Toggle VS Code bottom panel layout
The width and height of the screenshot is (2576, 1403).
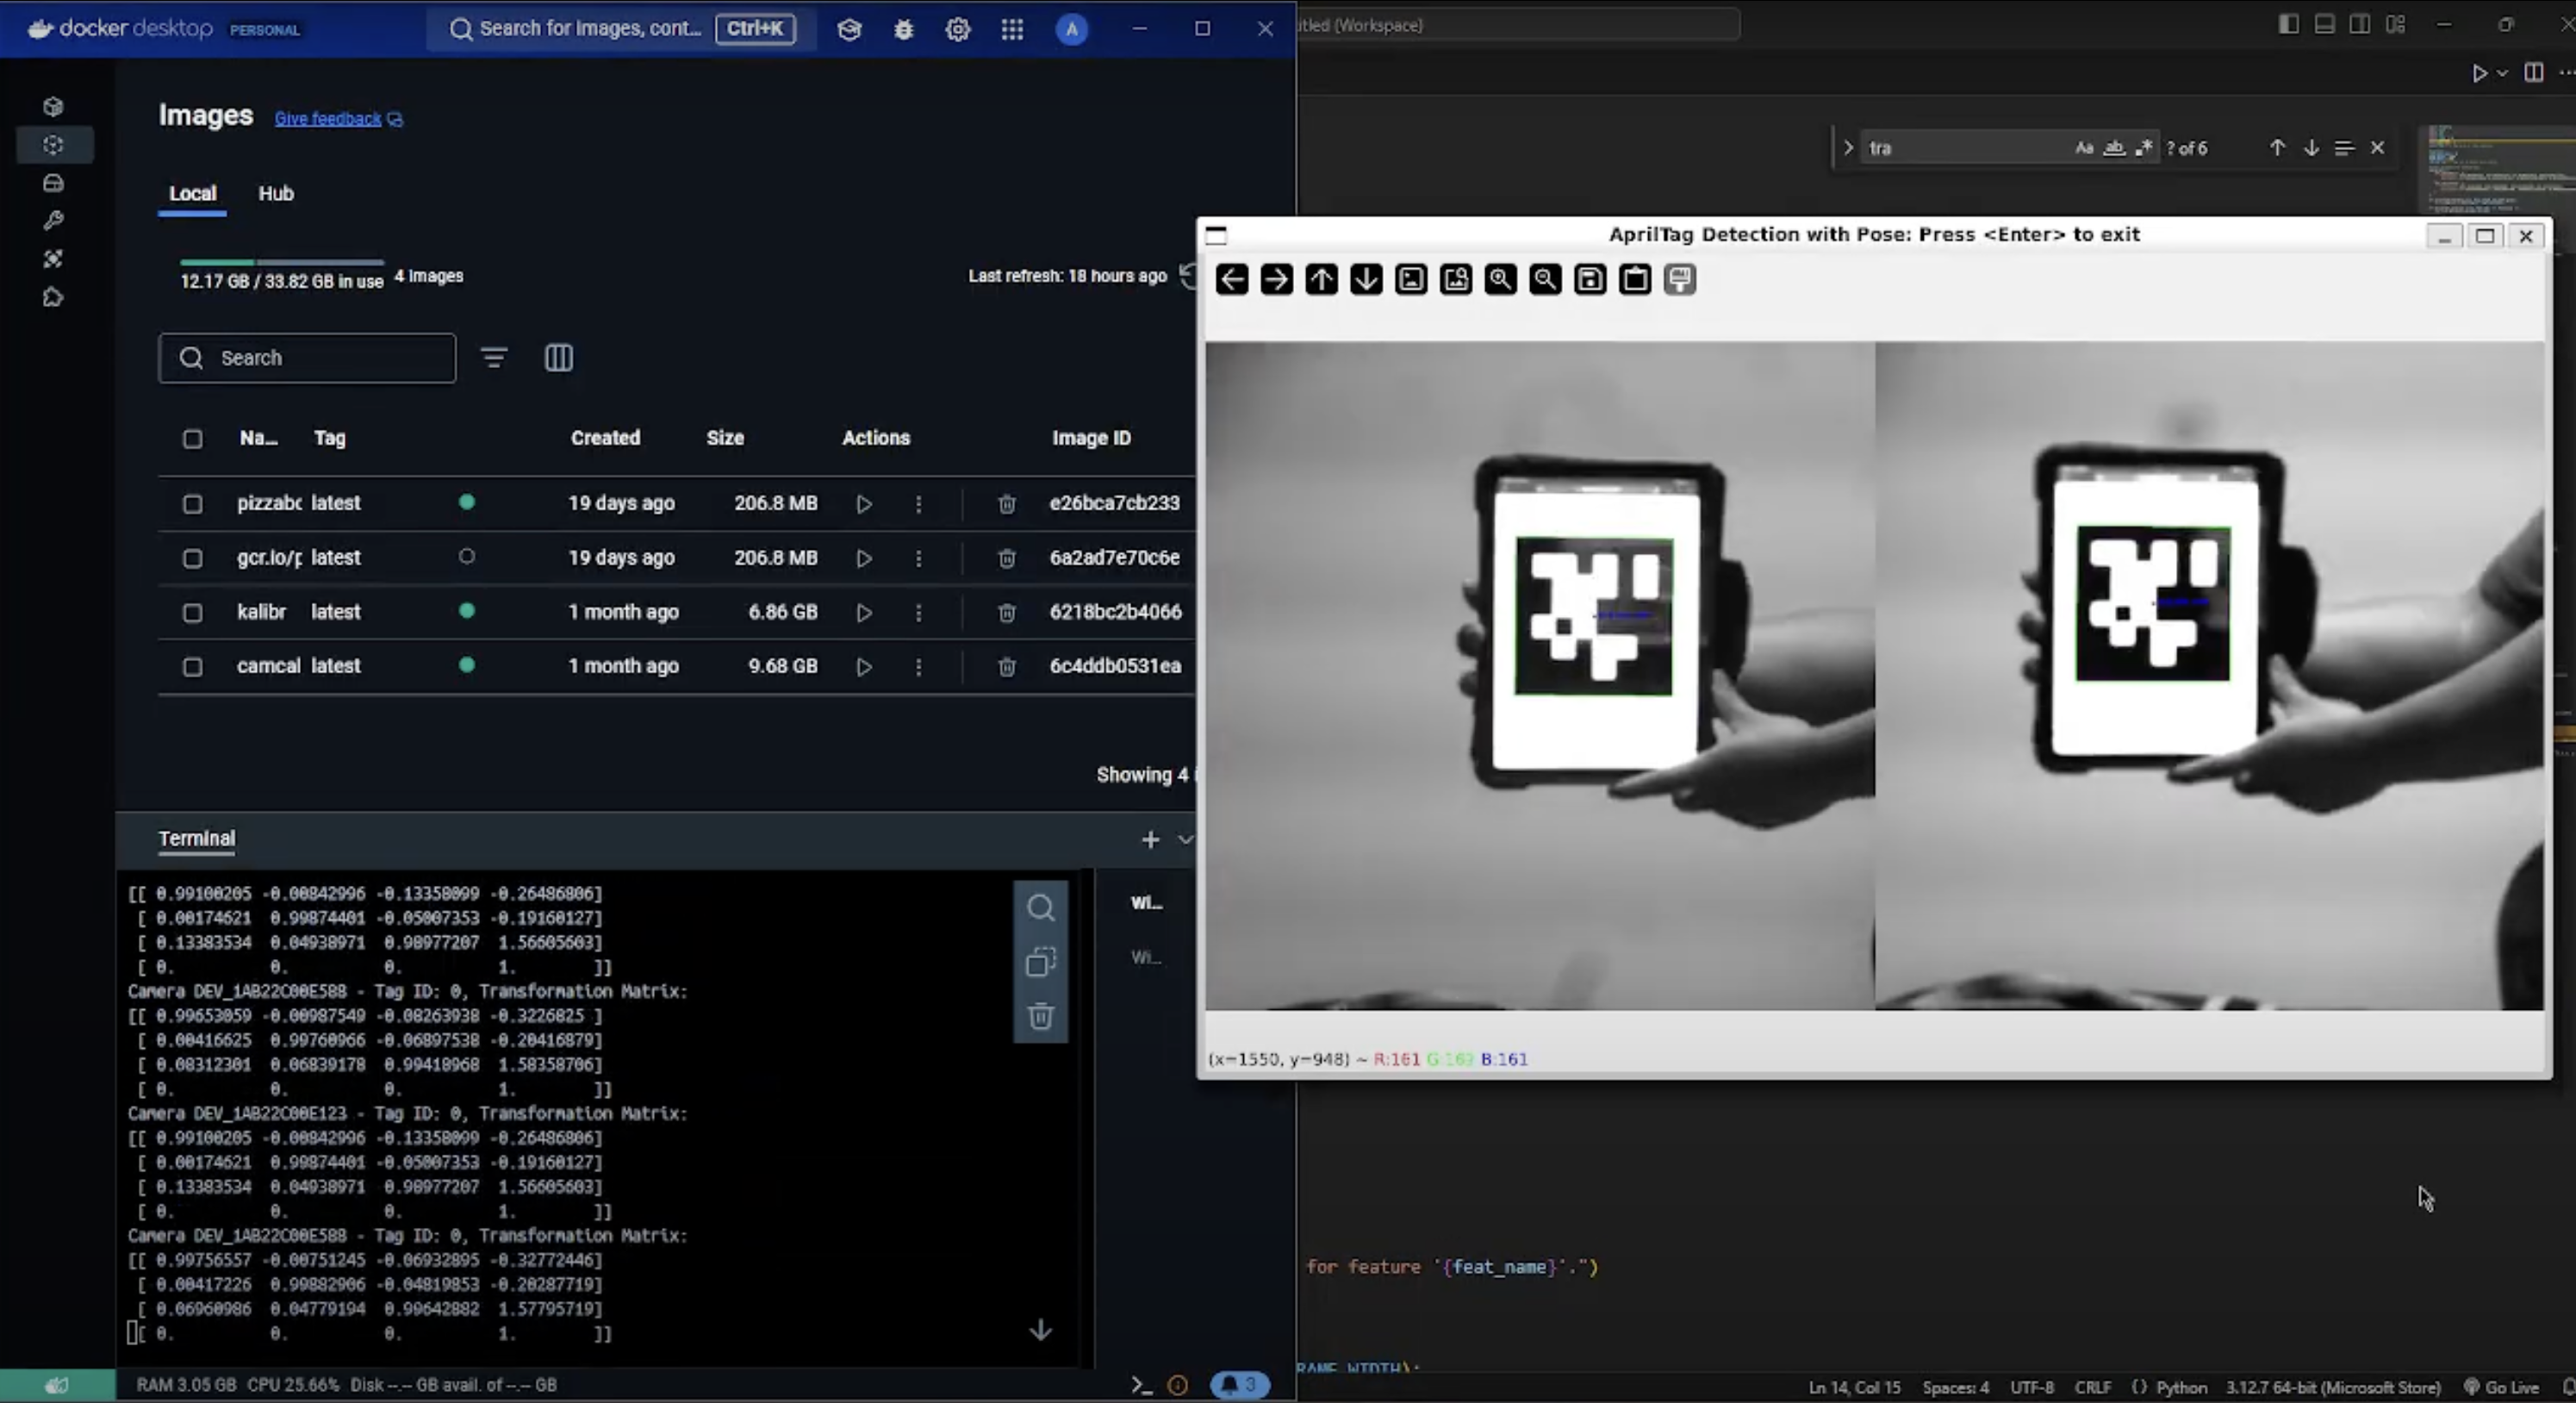(2324, 24)
